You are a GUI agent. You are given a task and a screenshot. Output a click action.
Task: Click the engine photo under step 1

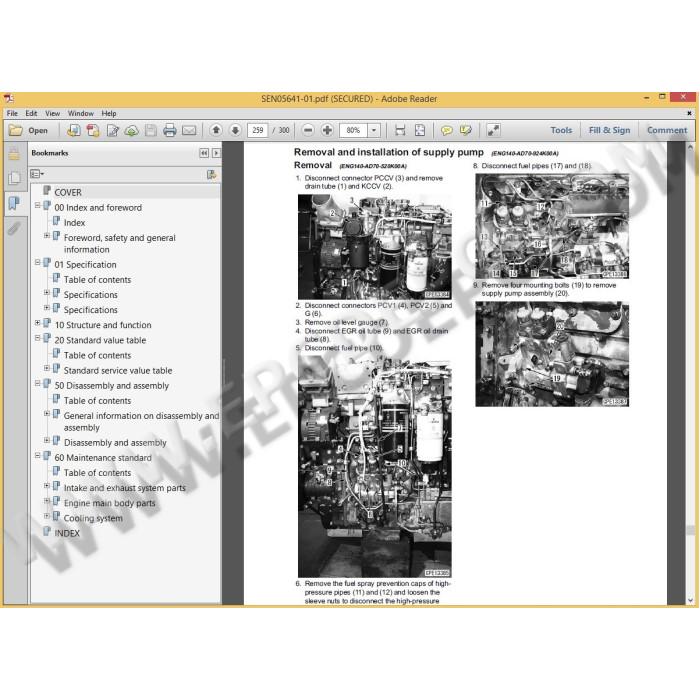click(x=375, y=247)
